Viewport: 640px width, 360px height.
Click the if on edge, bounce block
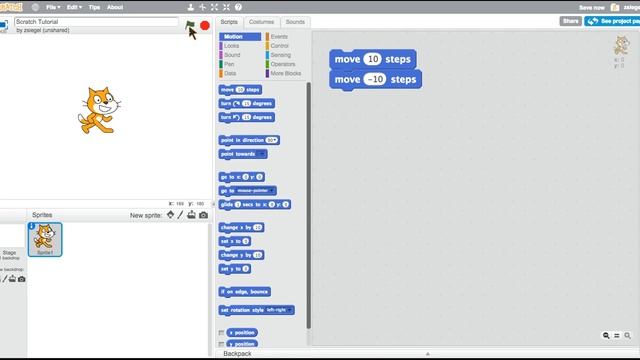(x=244, y=292)
